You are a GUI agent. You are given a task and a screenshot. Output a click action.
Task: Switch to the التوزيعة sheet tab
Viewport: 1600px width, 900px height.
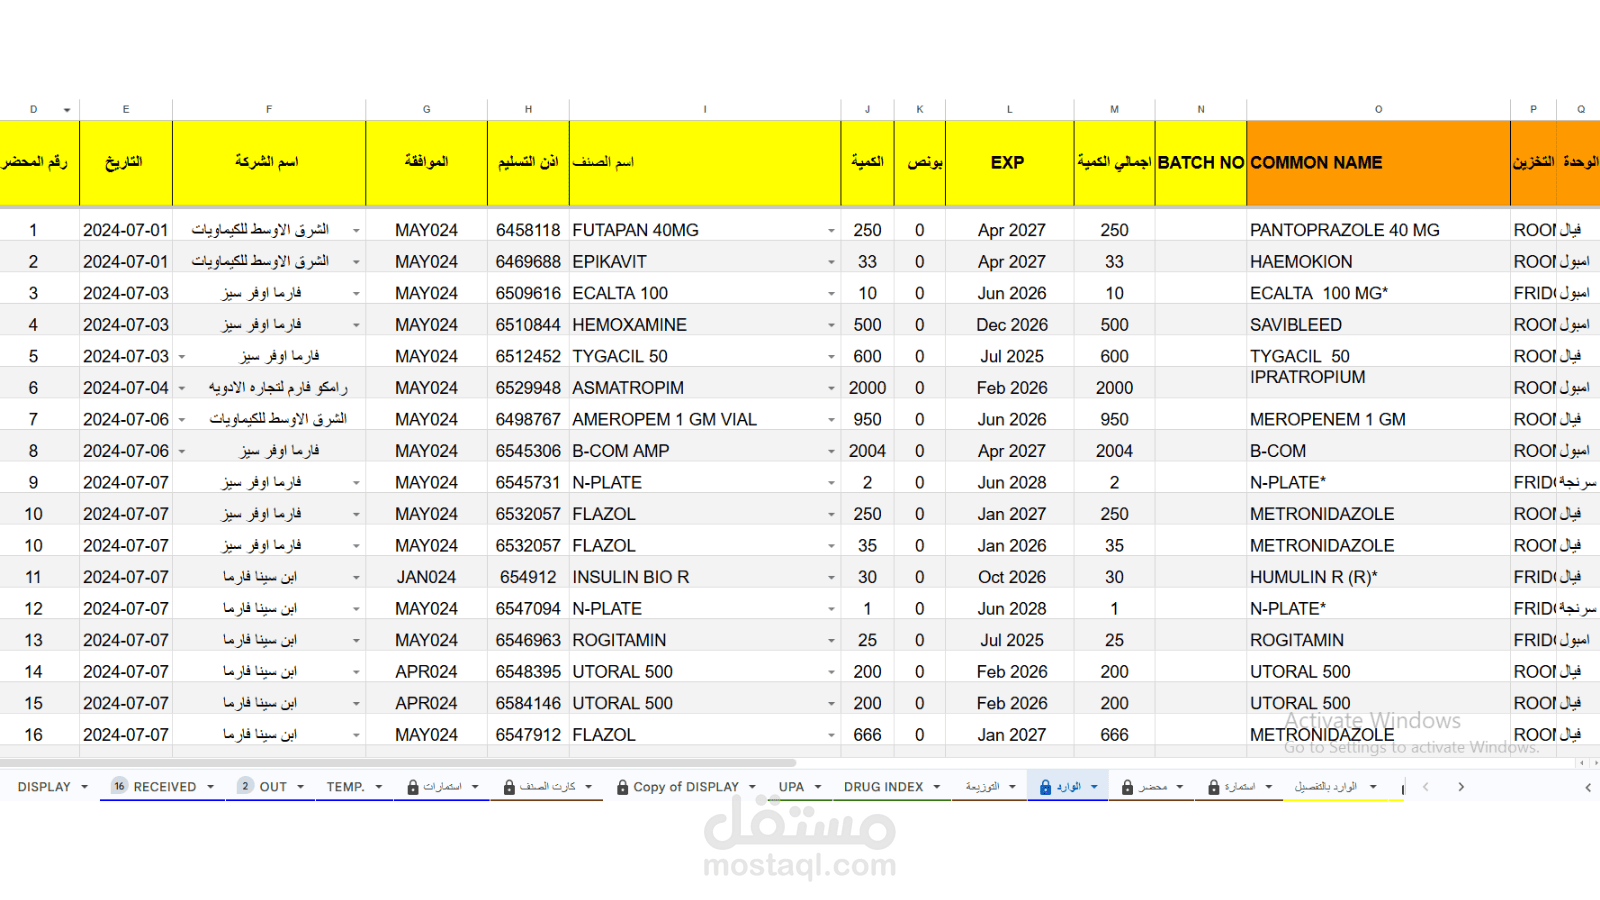(982, 787)
